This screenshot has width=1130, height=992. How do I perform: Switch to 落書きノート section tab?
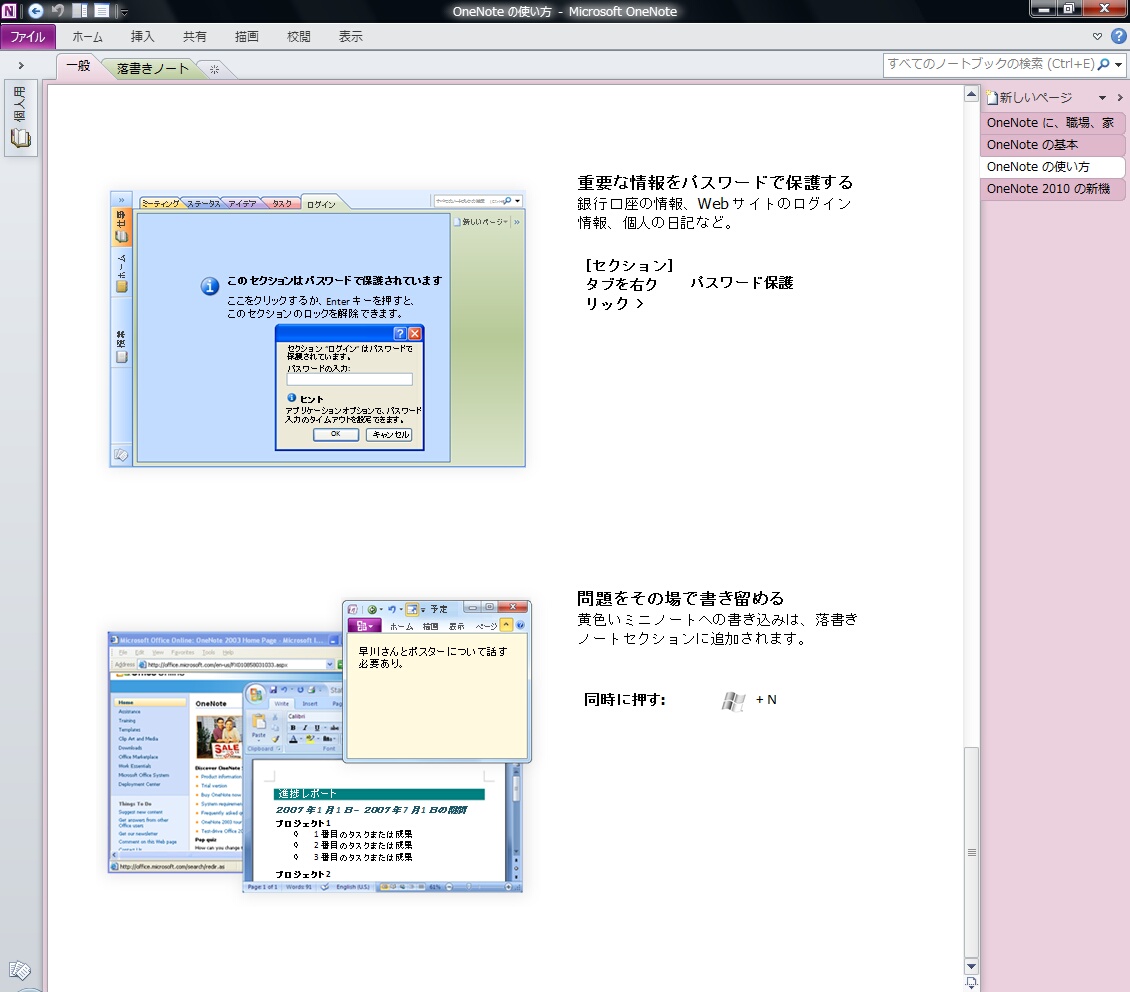[x=152, y=68]
